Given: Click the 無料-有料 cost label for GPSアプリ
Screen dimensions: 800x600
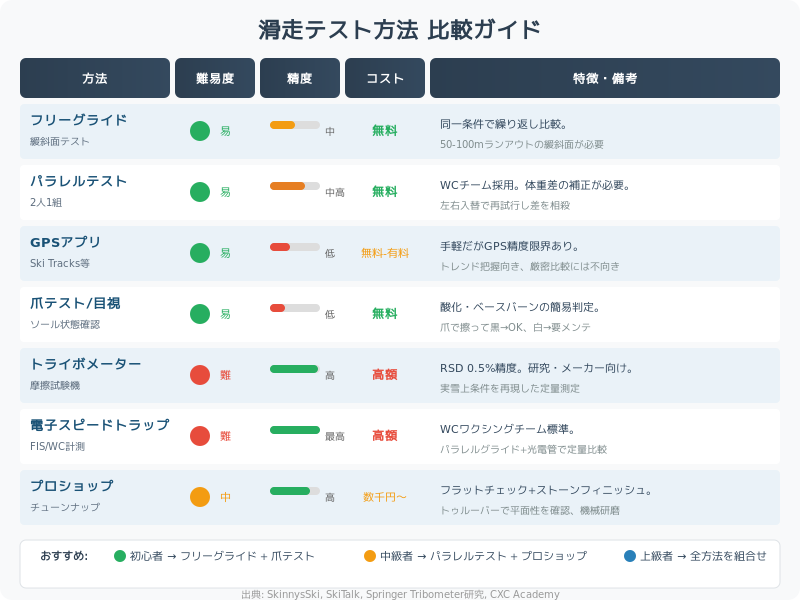Looking at the screenshot, I should click(385, 253).
